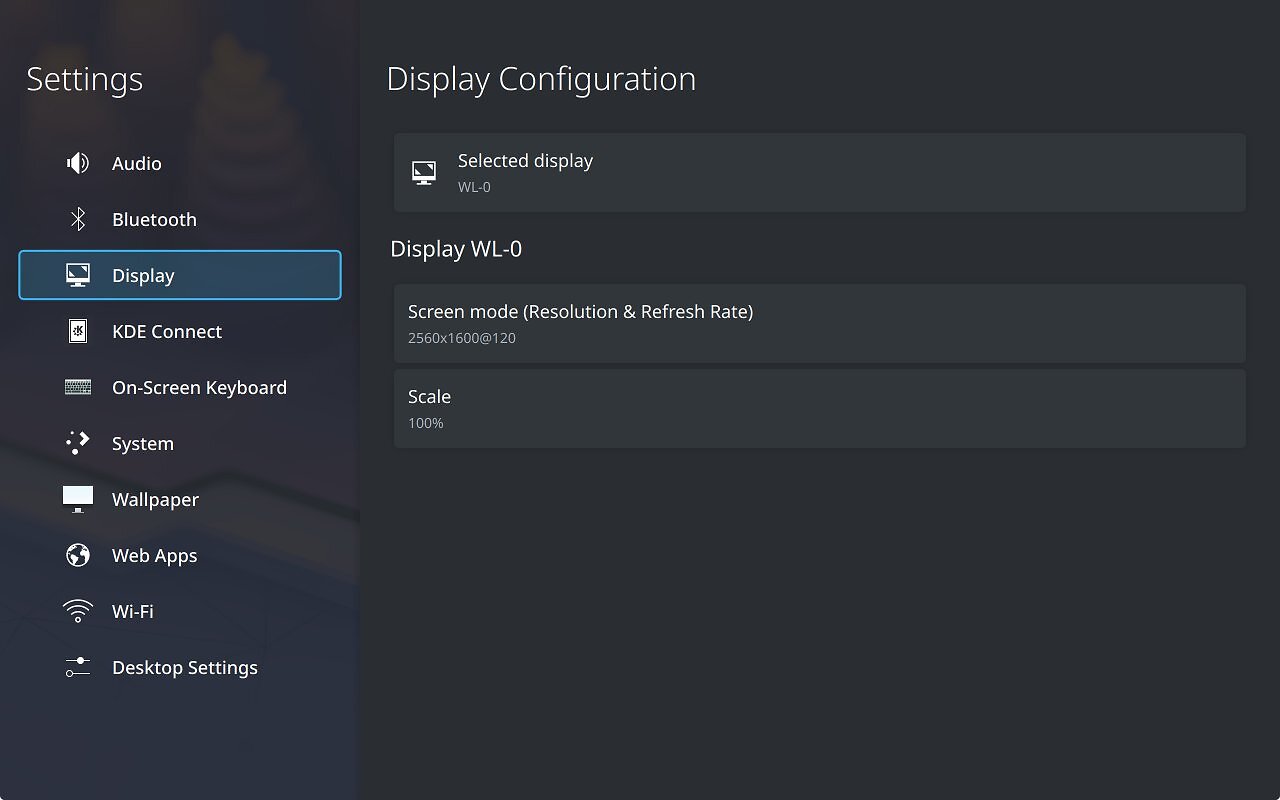1280x800 pixels.
Task: Click the Display Configuration page title
Action: pos(541,79)
